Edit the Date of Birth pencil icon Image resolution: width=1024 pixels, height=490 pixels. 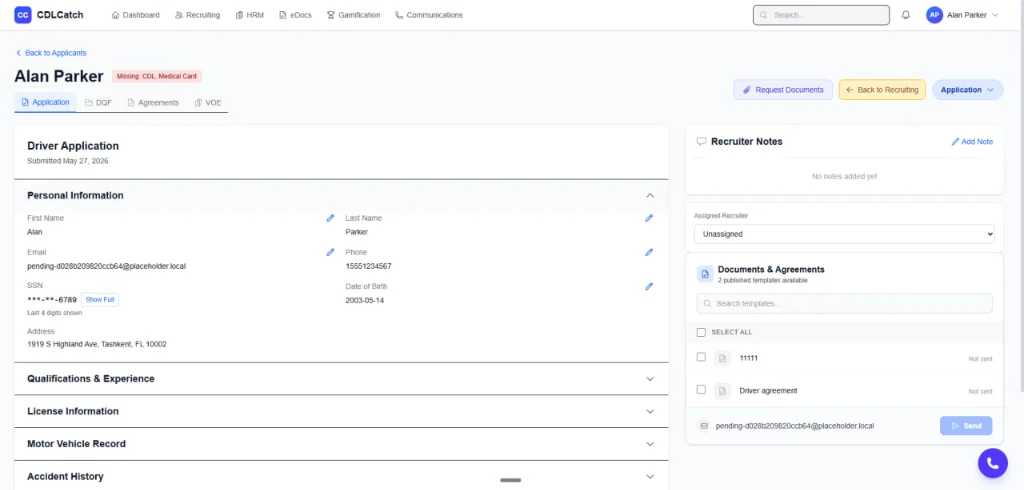point(649,286)
